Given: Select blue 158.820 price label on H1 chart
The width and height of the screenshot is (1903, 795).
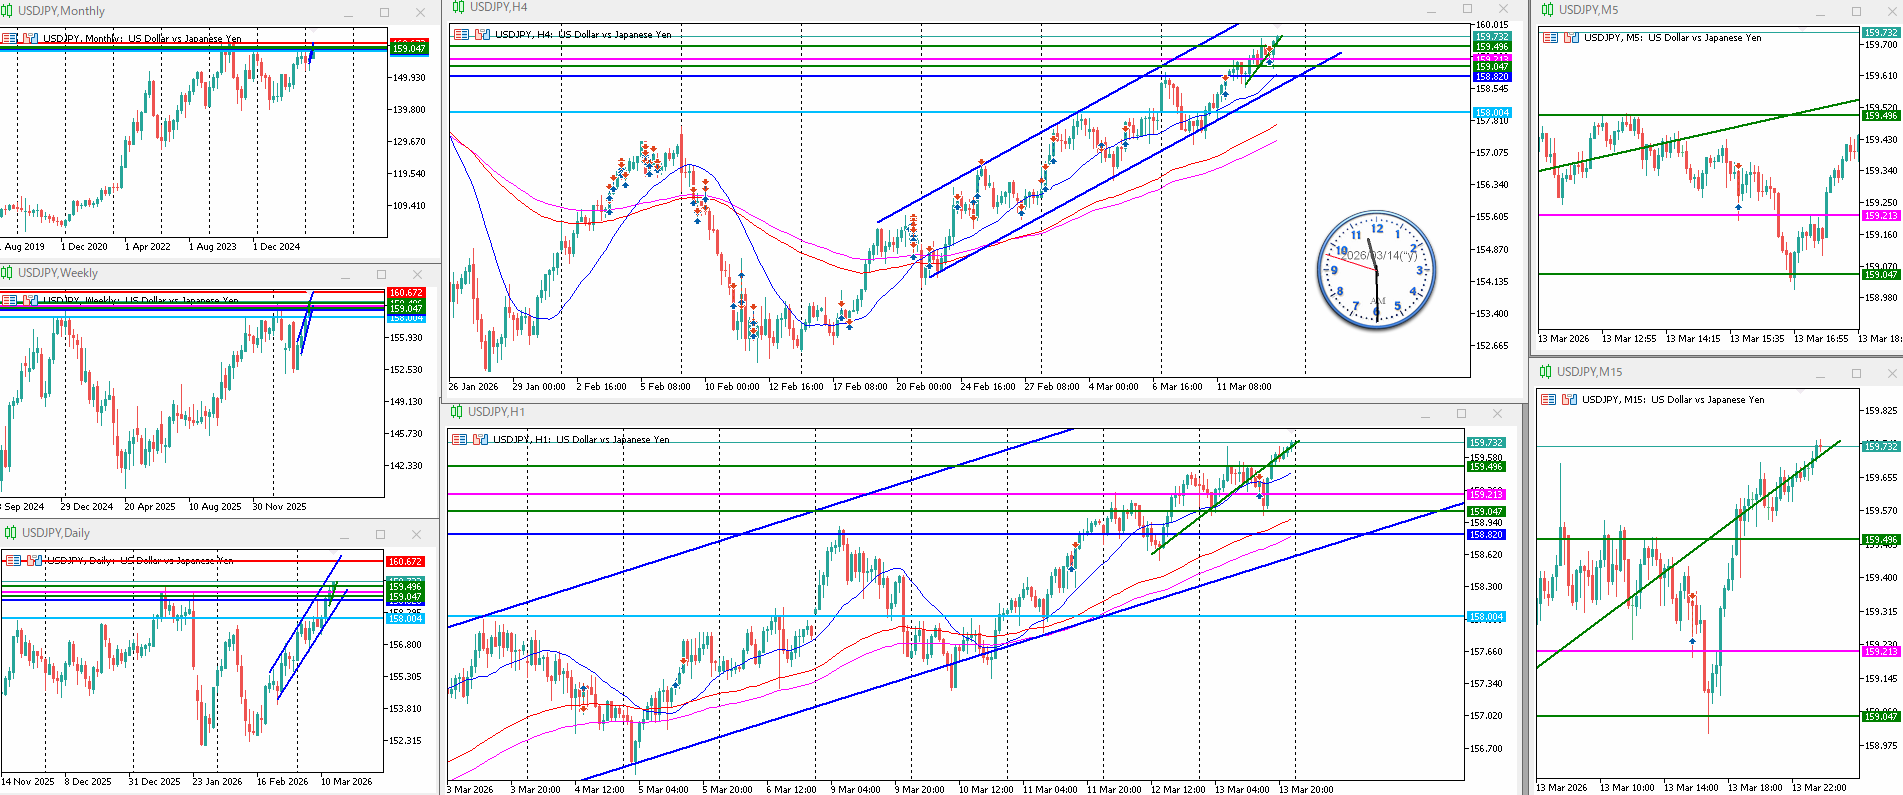Looking at the screenshot, I should pyautogui.click(x=1486, y=535).
